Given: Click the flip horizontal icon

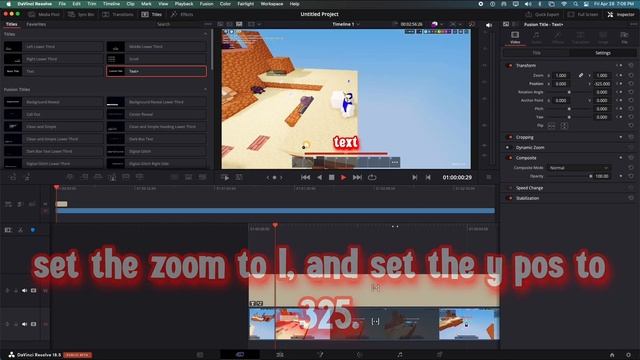Looking at the screenshot, I should click(x=551, y=126).
